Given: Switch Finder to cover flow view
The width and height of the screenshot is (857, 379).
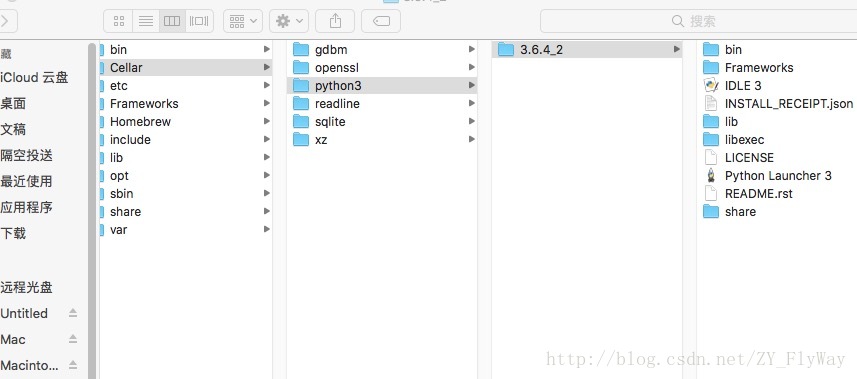Looking at the screenshot, I should (x=199, y=21).
